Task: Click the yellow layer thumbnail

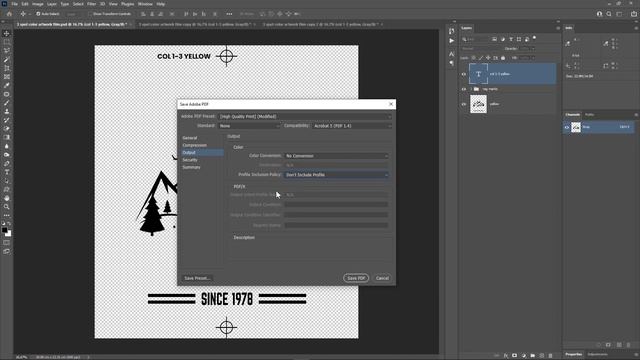Action: (x=478, y=104)
